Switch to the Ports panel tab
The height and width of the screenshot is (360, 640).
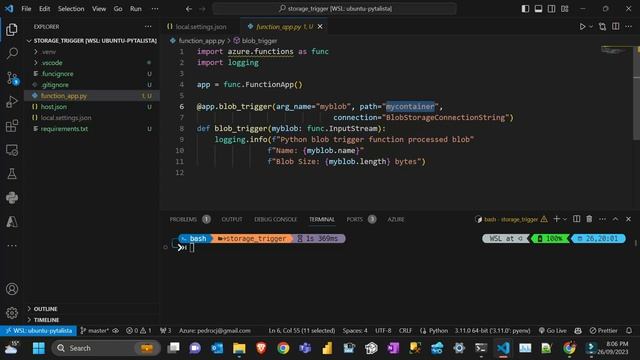pos(361,220)
